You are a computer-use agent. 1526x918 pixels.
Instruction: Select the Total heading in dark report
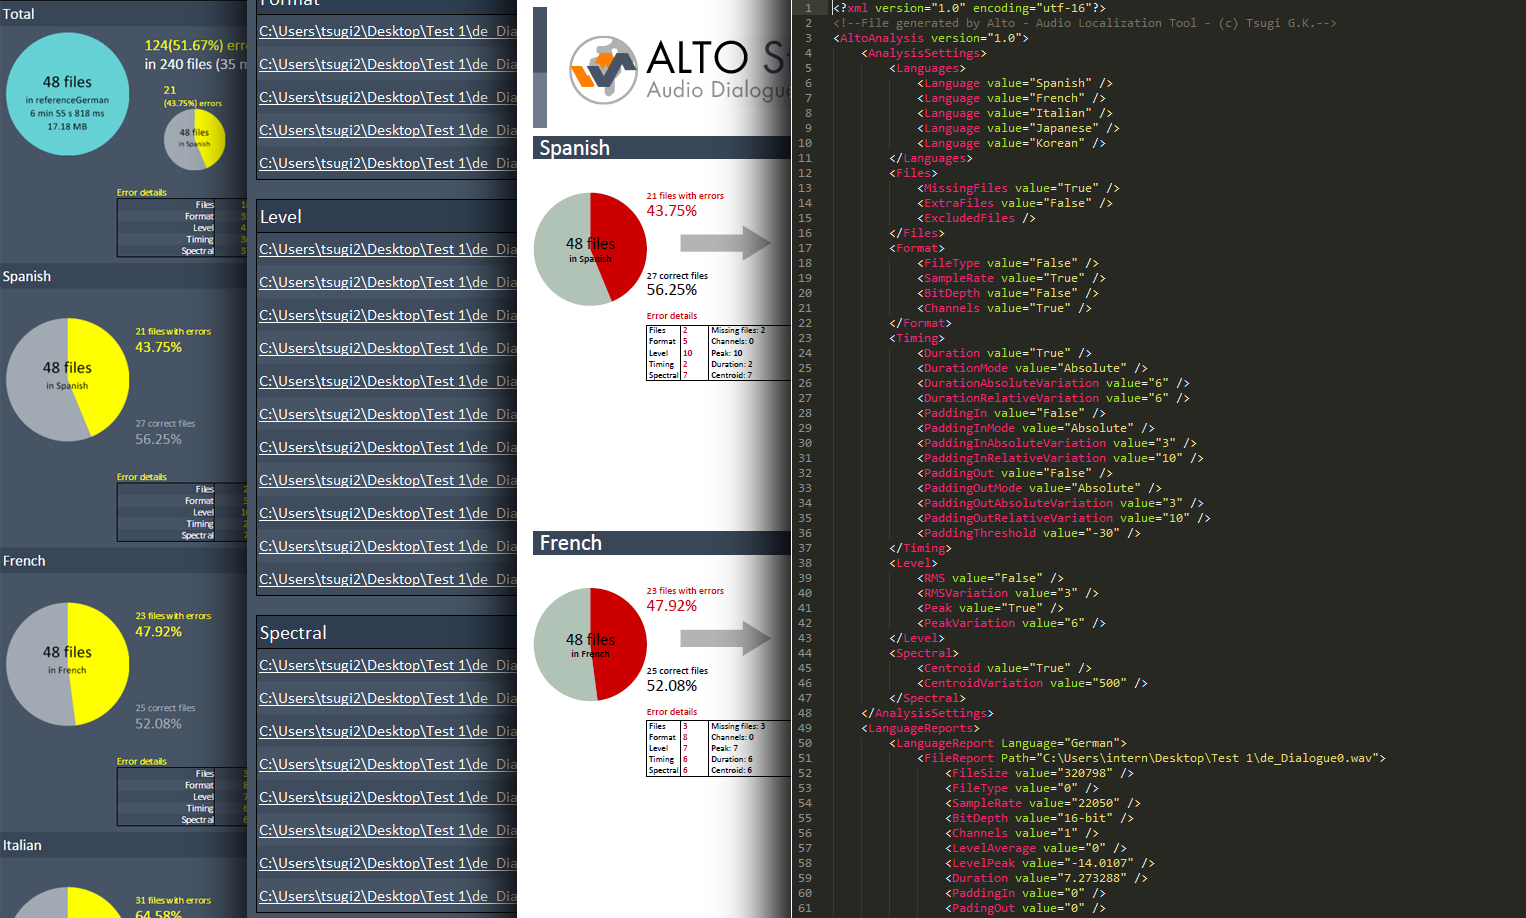pyautogui.click(x=19, y=14)
